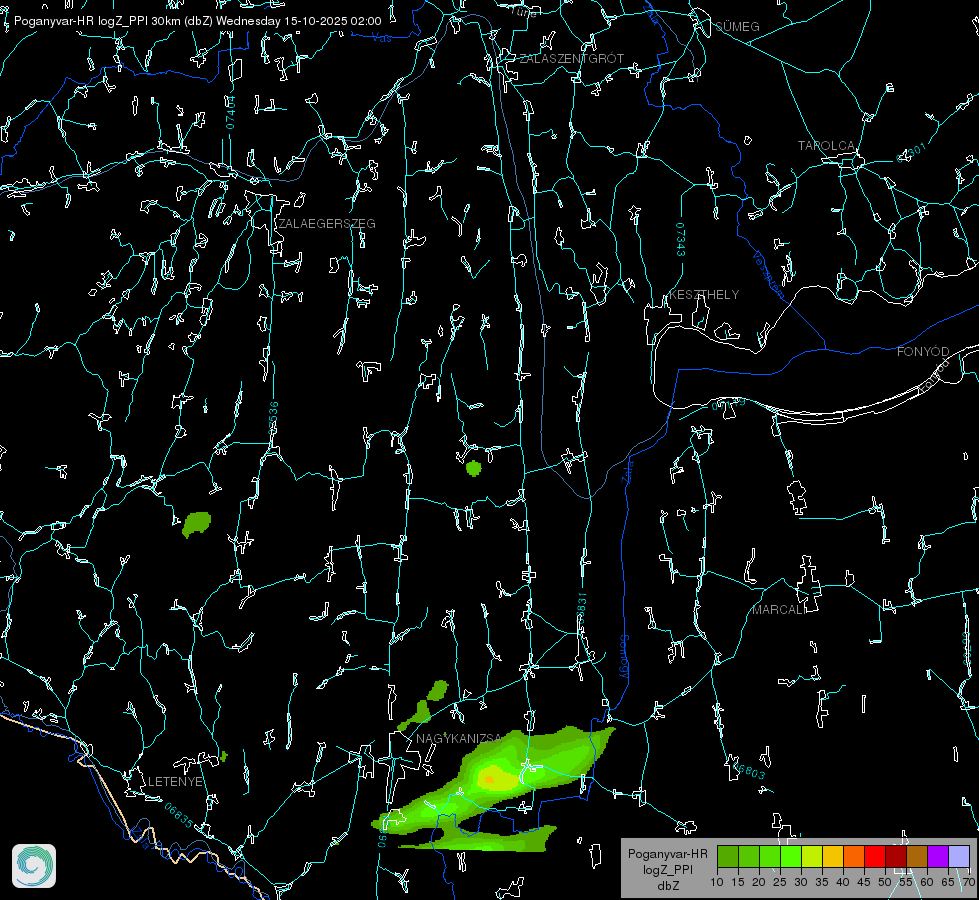Pick the 25–30 dBZ bright green swatch
Viewport: 979px width, 900px height.
point(790,856)
